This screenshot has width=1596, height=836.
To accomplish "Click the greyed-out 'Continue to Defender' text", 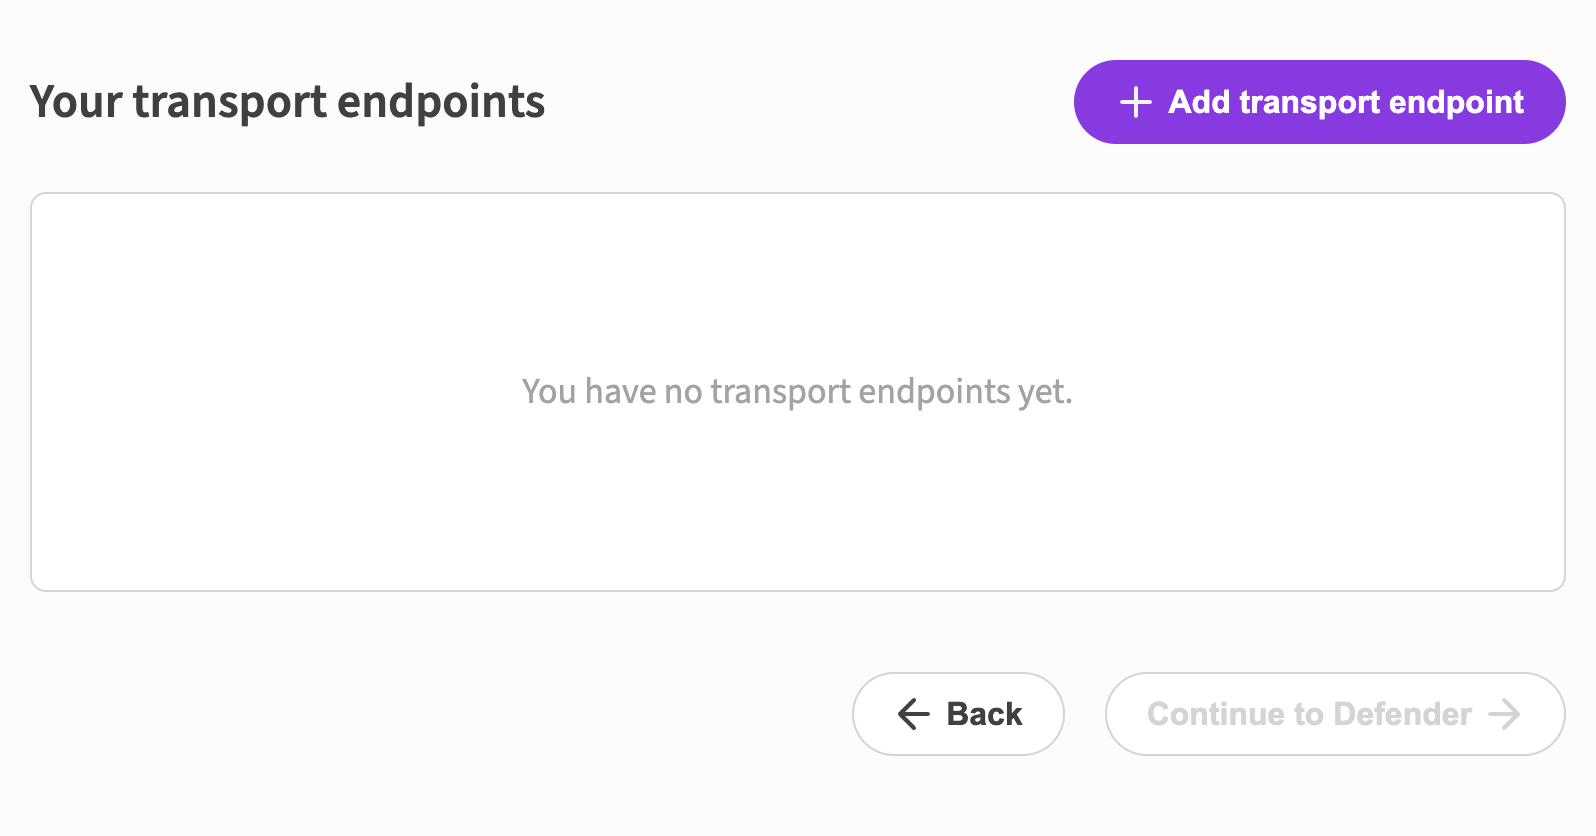I will tap(1308, 714).
